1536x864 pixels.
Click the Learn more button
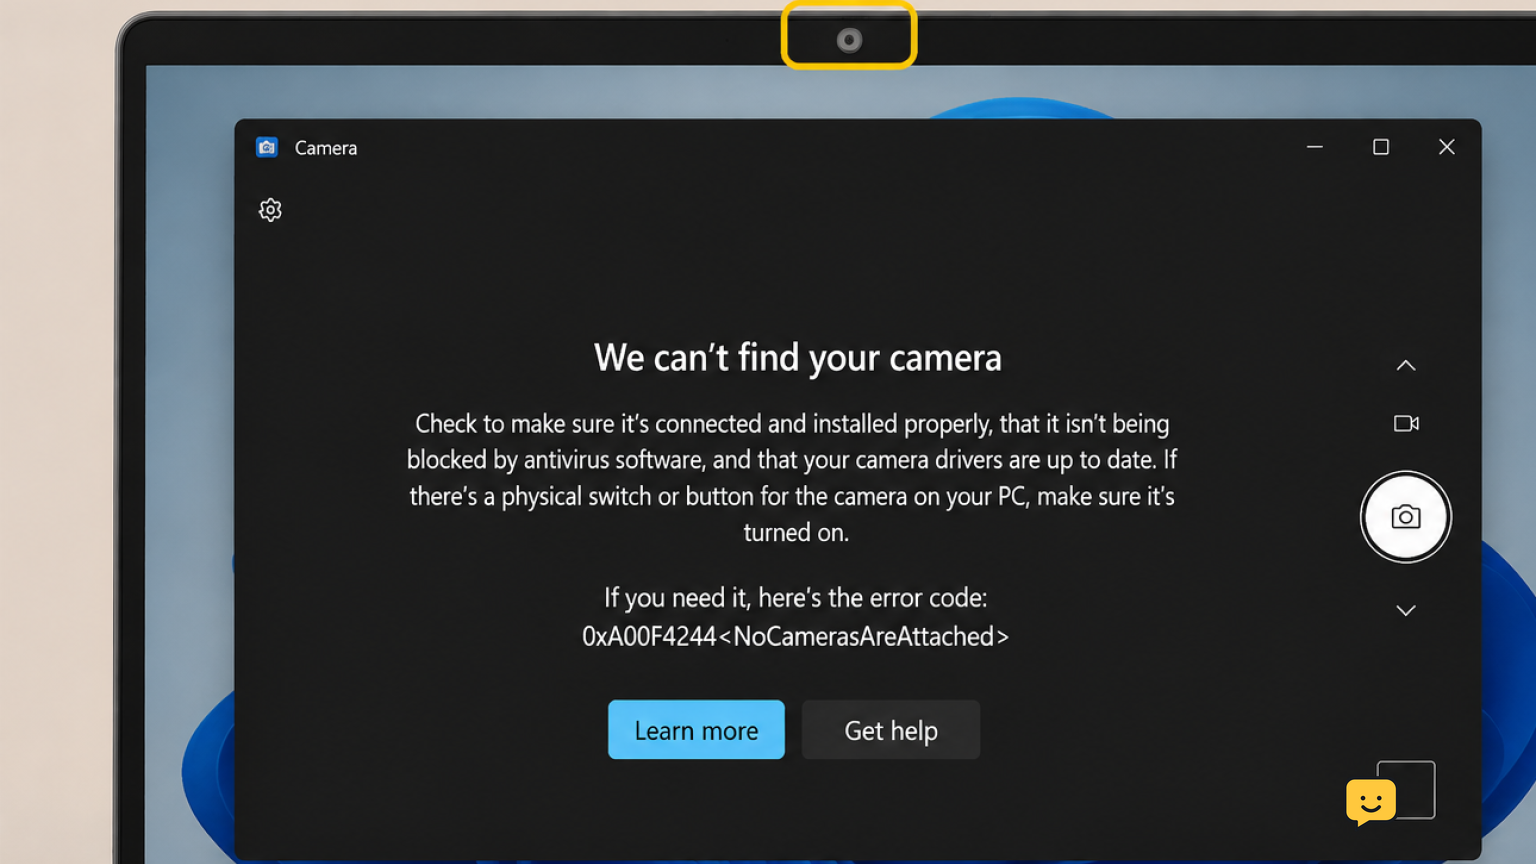click(x=696, y=730)
